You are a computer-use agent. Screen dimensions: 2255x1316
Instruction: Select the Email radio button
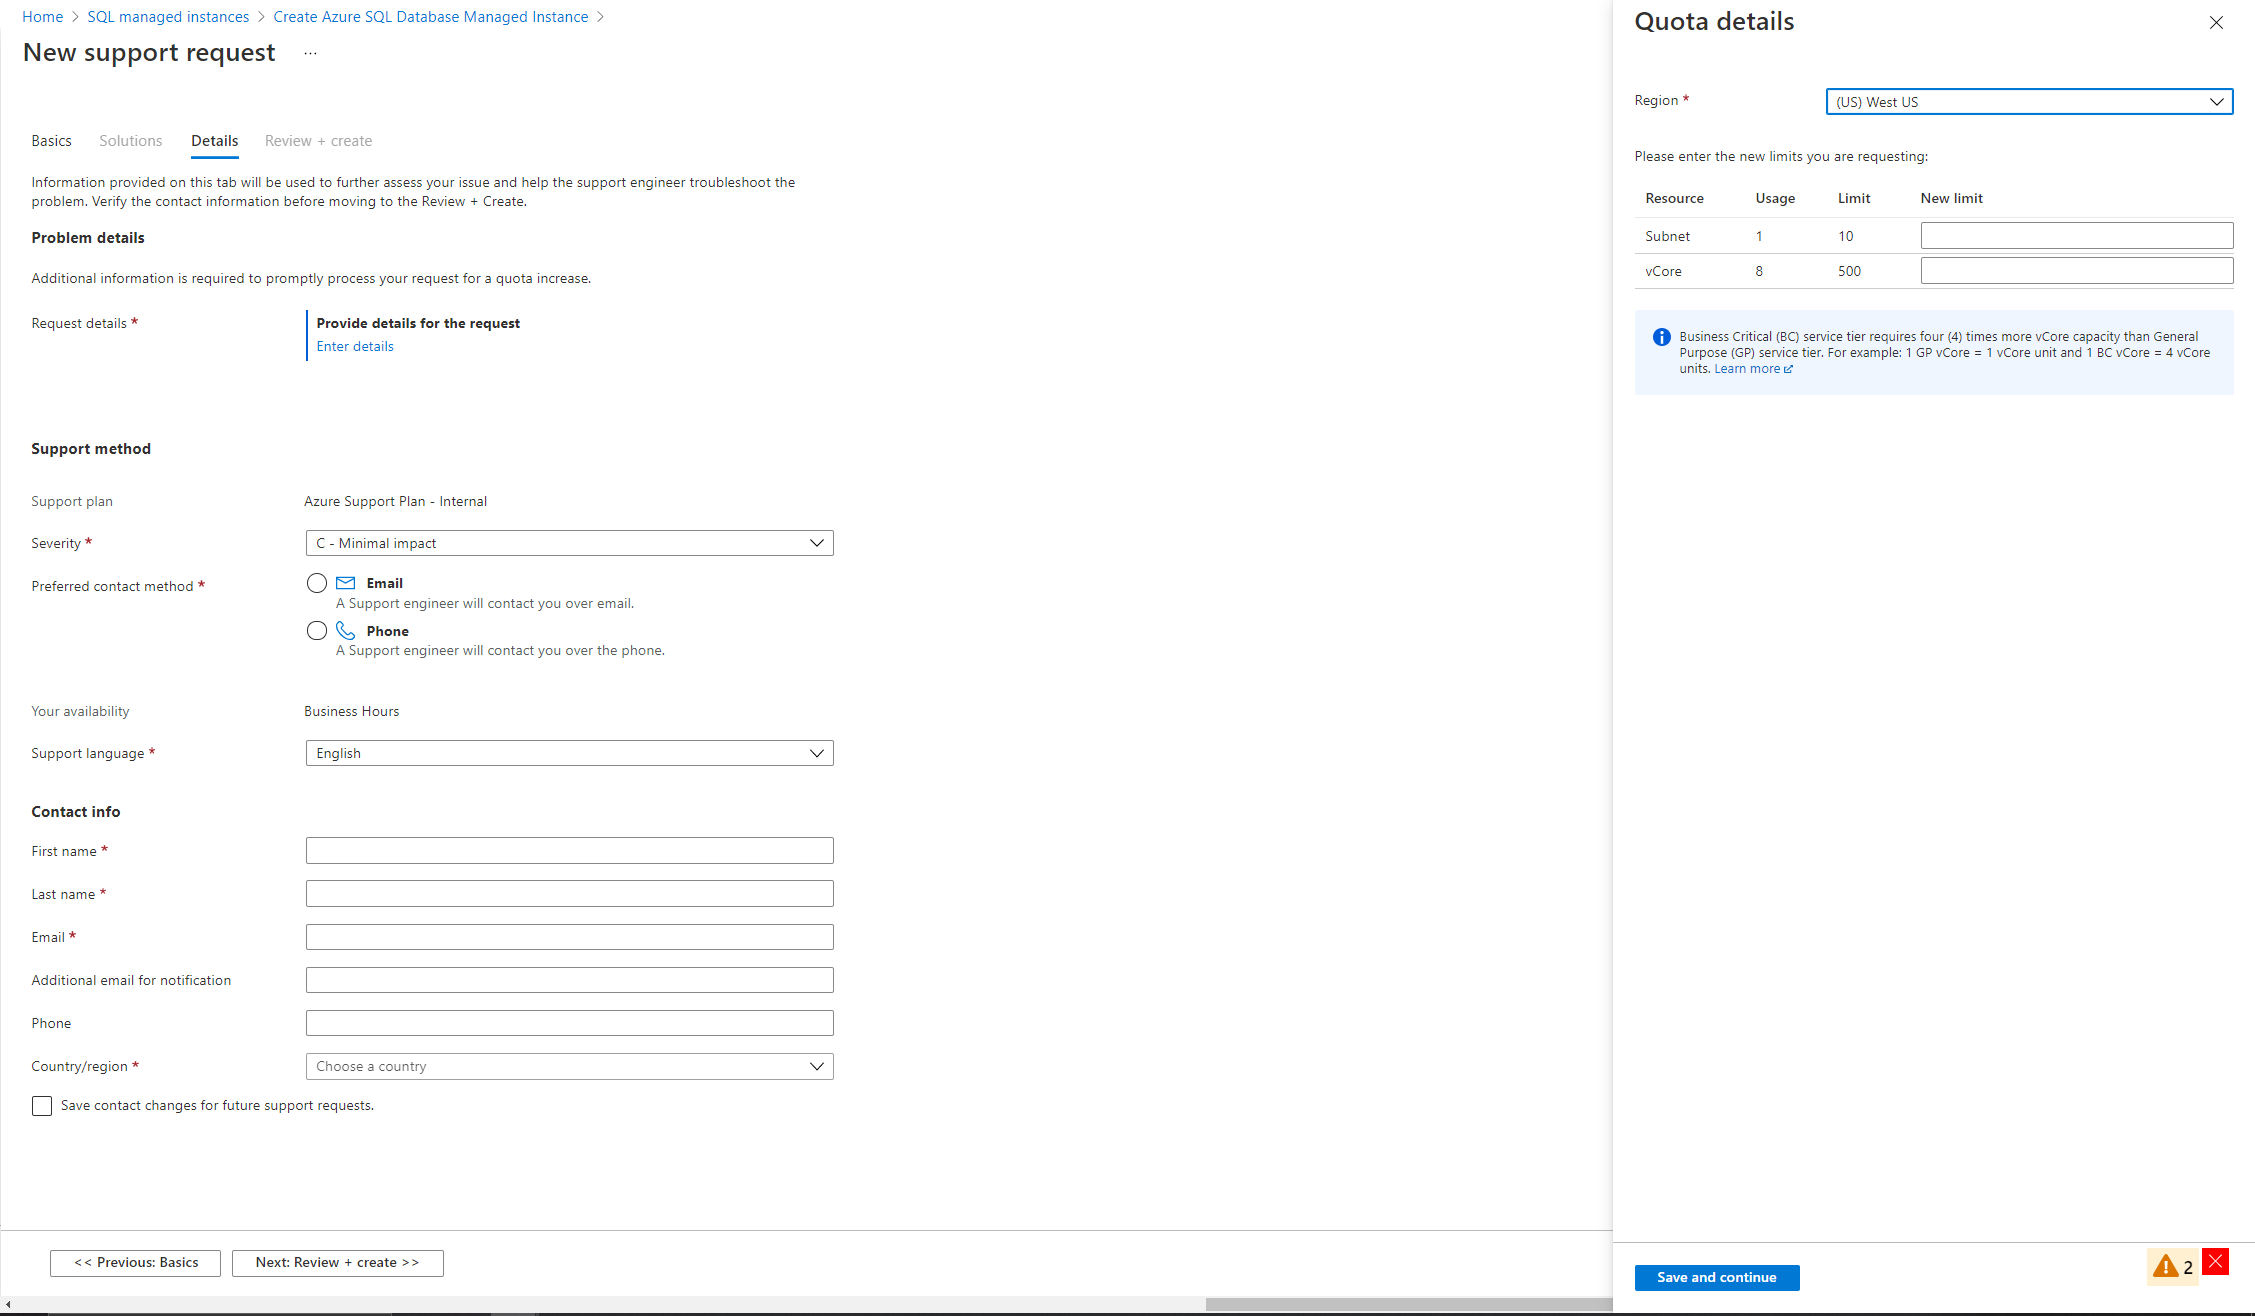pyautogui.click(x=315, y=583)
